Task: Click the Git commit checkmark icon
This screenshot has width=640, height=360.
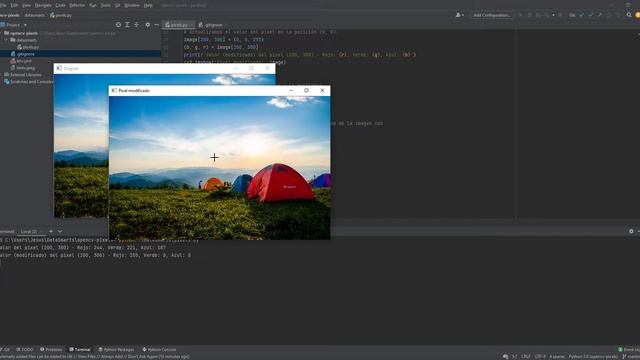Action: point(590,15)
